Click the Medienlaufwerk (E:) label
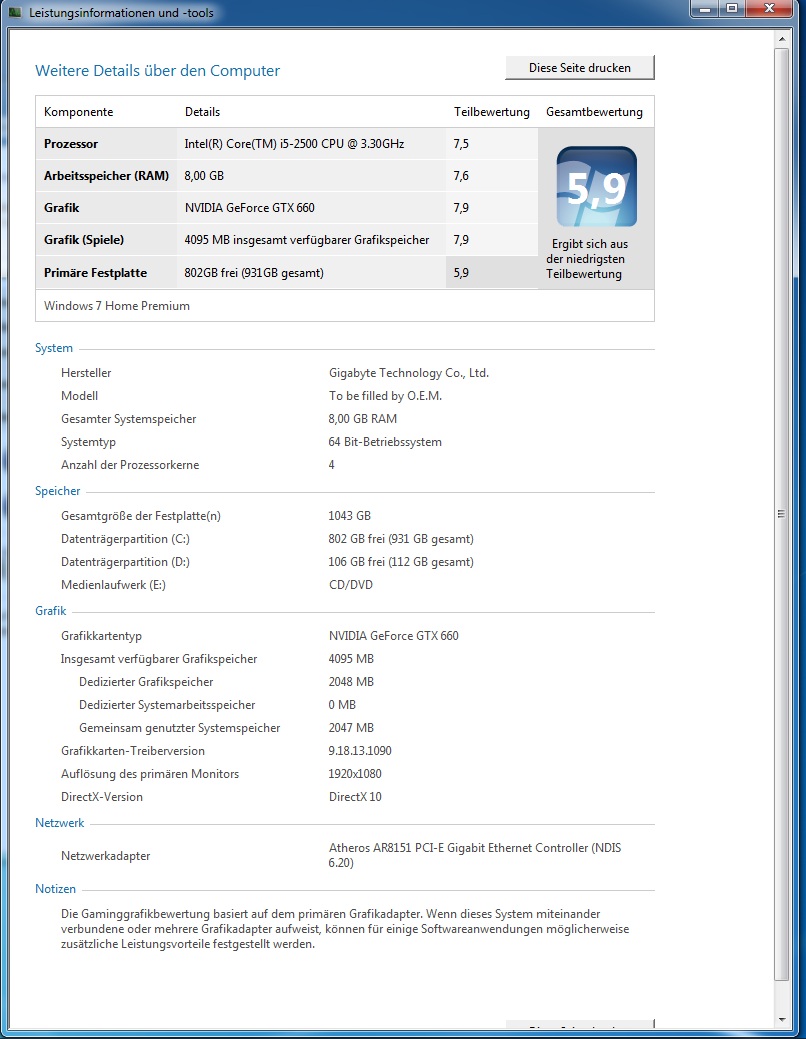This screenshot has height=1039, width=806. (x=113, y=585)
